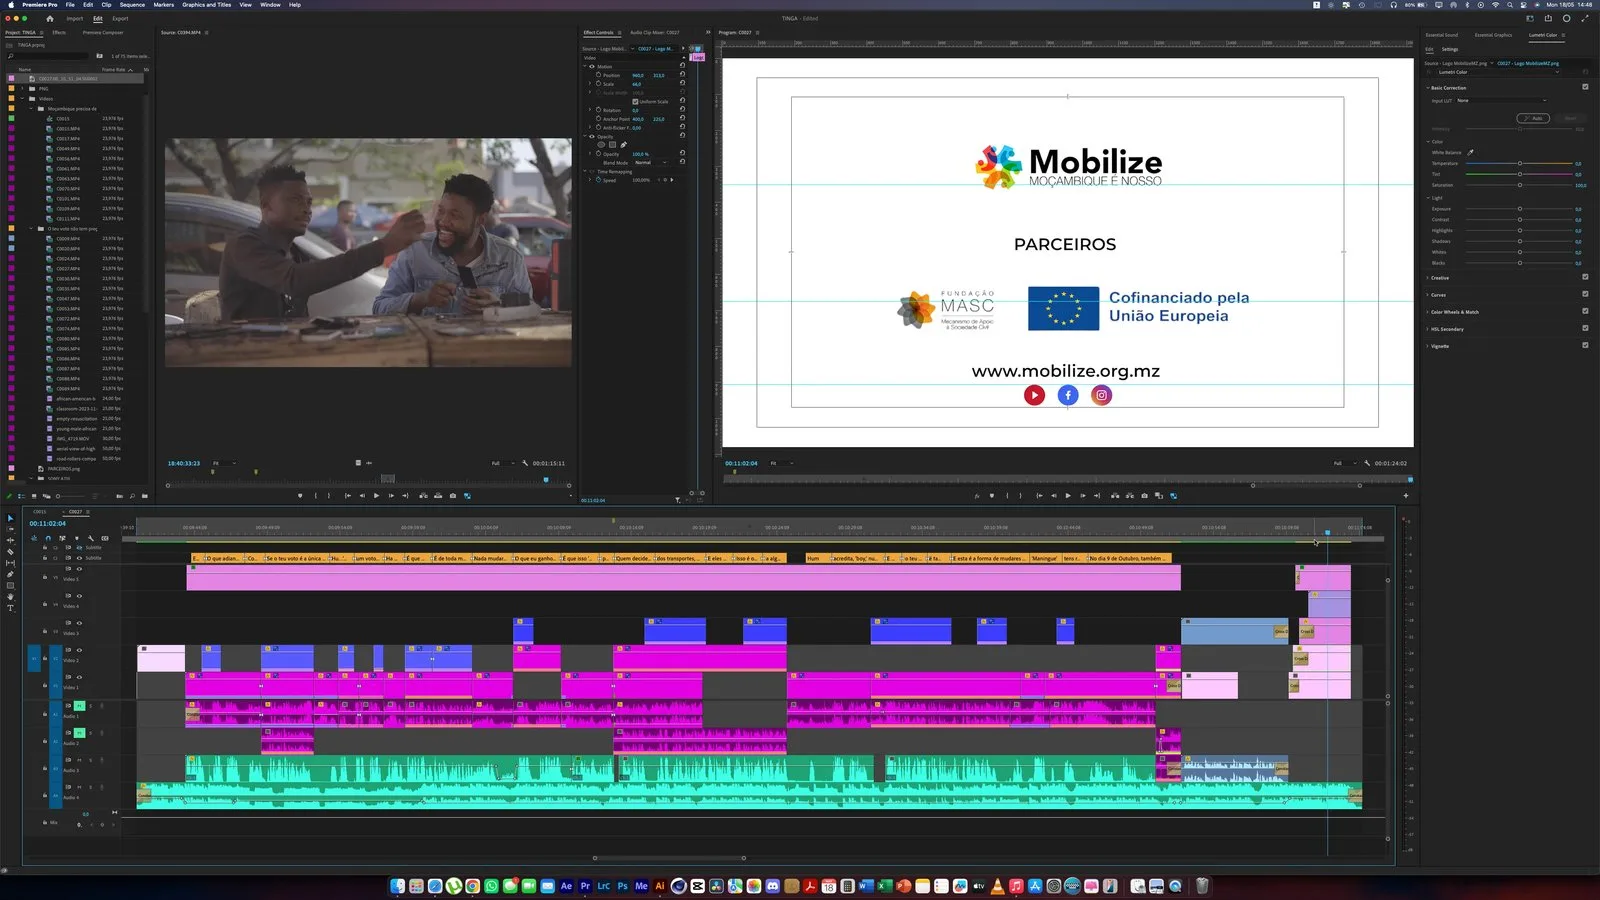Viewport: 1600px width, 900px height.
Task: Open Source monitor Fit zoom dropdown
Action: [x=224, y=463]
